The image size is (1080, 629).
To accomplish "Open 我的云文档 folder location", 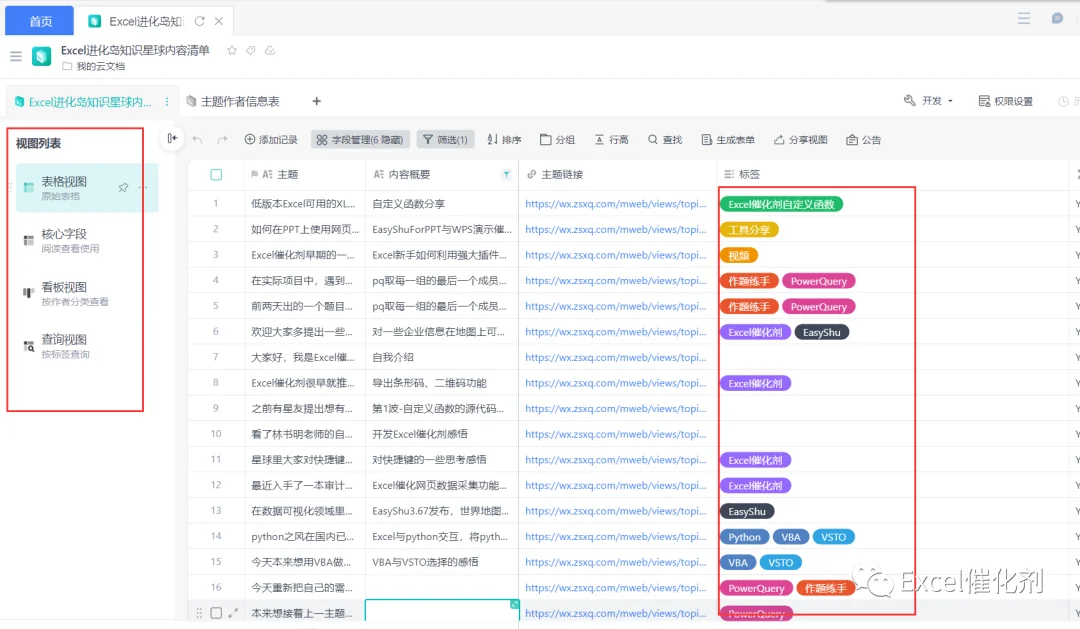I will [94, 66].
